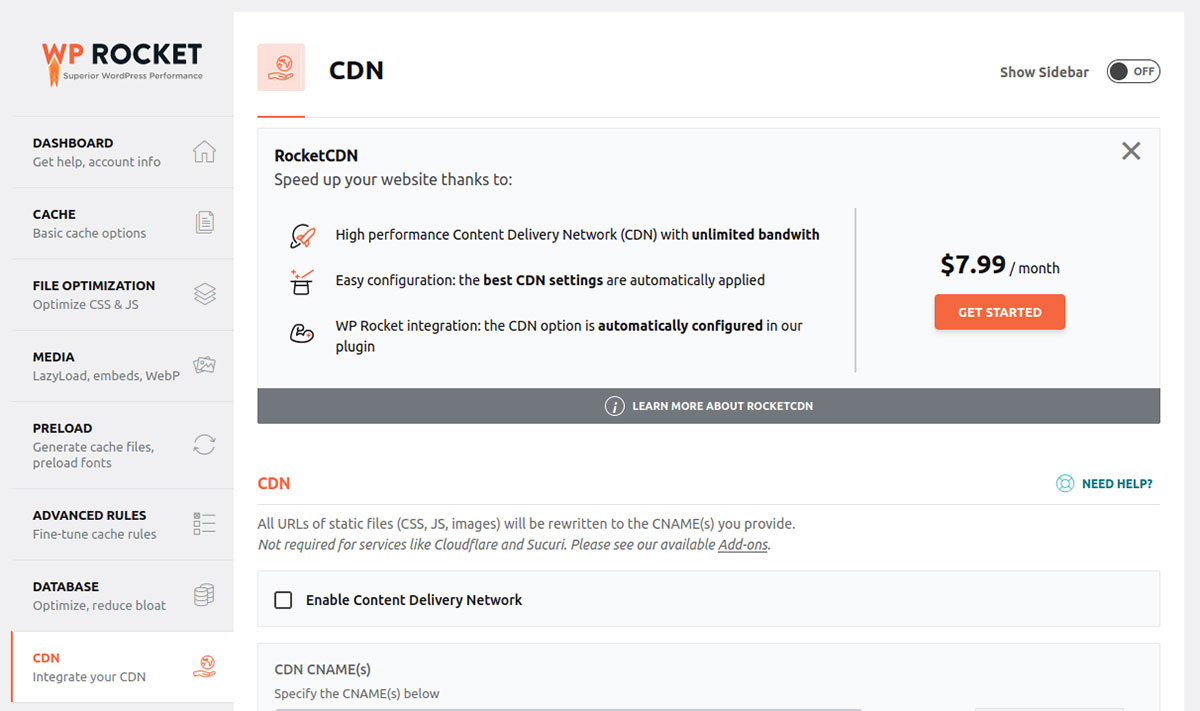Image resolution: width=1200 pixels, height=711 pixels.
Task: Click the Dashboard home icon
Action: click(204, 152)
